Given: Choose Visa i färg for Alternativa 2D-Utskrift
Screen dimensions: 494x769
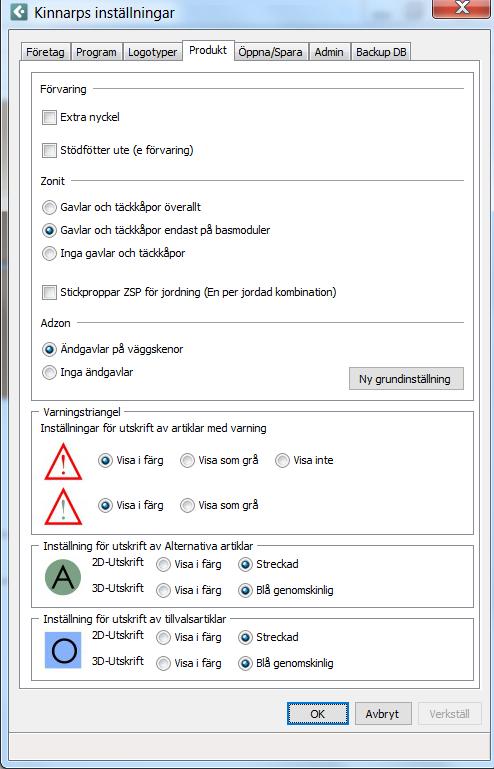Looking at the screenshot, I should point(163,564).
